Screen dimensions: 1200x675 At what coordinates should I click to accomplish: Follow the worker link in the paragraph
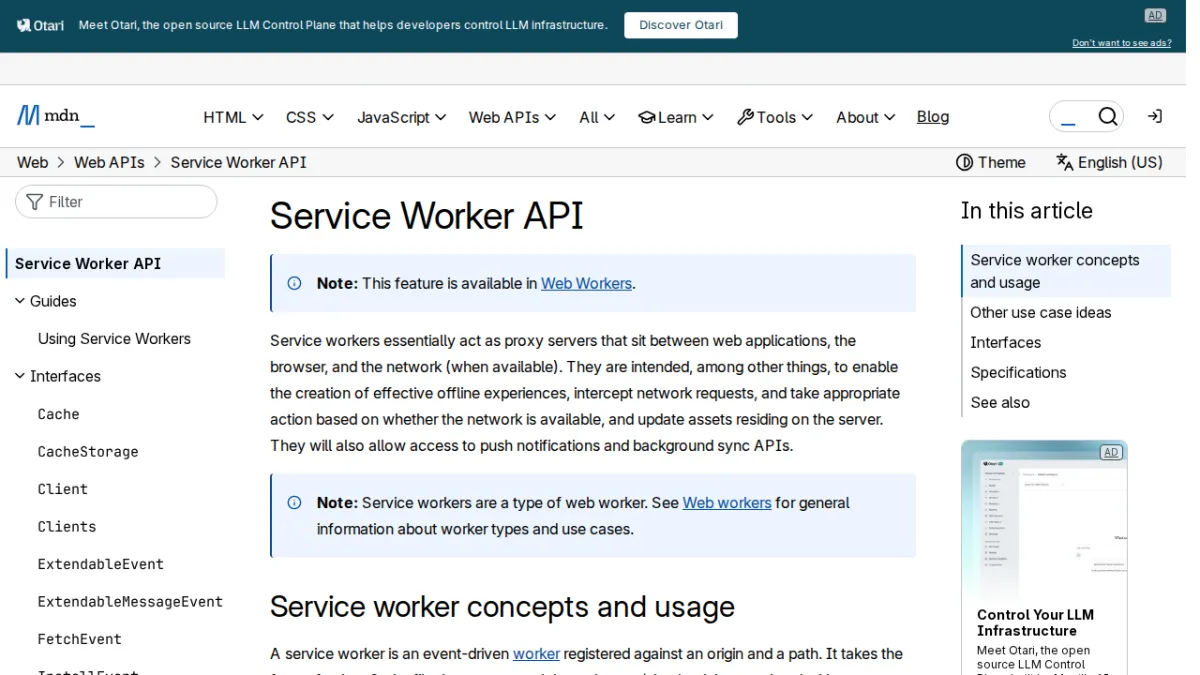coord(536,654)
